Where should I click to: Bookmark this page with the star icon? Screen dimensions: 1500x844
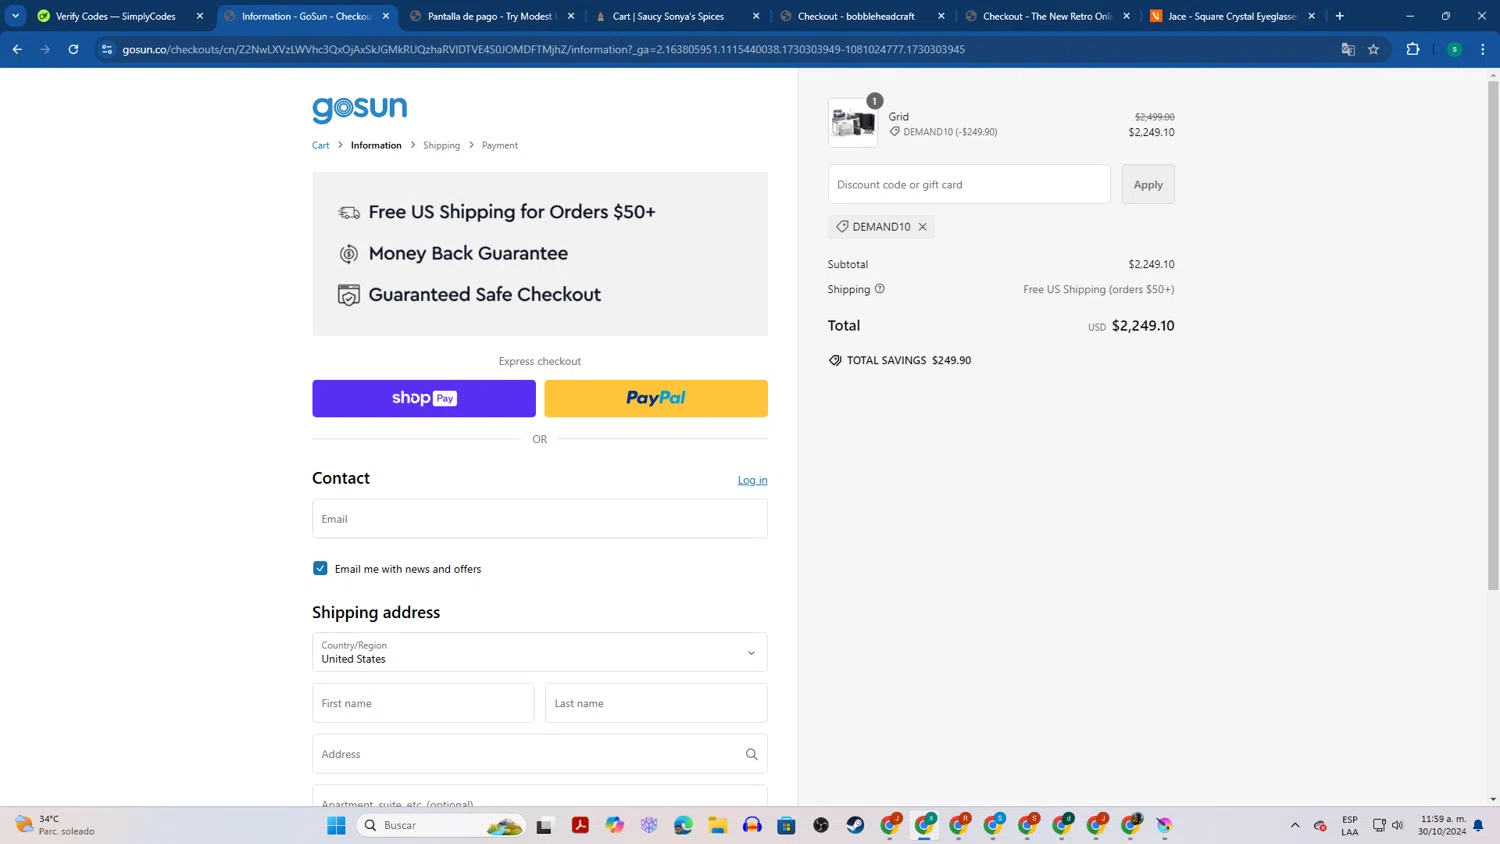[1374, 49]
